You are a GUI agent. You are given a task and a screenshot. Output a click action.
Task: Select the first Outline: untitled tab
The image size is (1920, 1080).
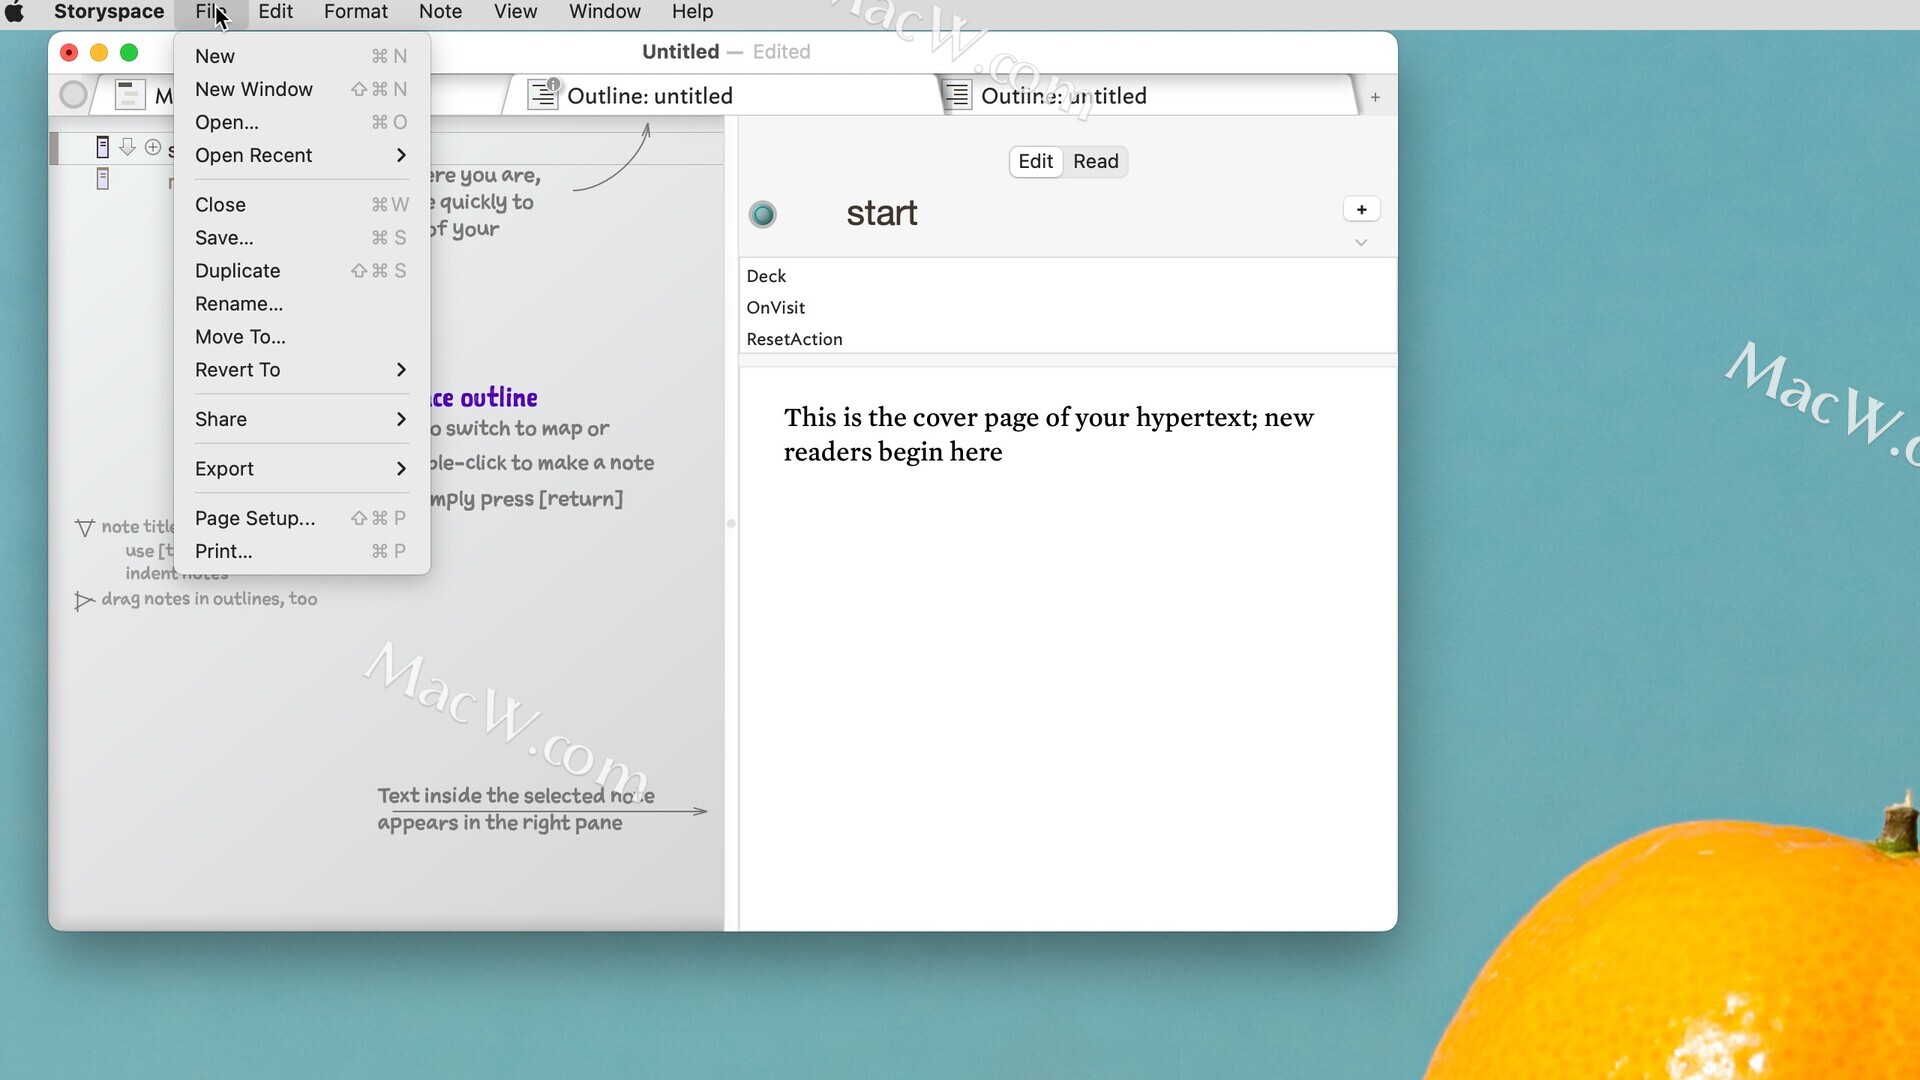[720, 96]
